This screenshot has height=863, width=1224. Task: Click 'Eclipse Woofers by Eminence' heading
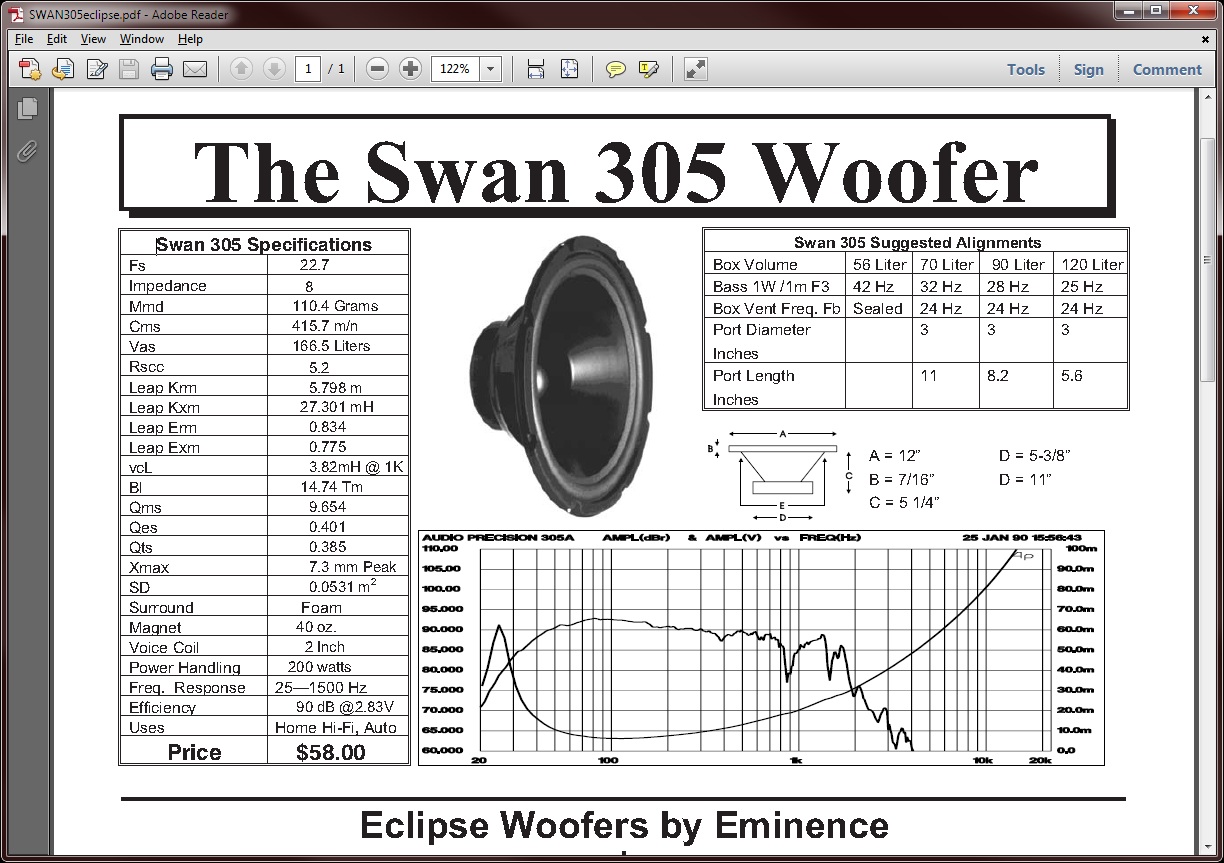(624, 825)
